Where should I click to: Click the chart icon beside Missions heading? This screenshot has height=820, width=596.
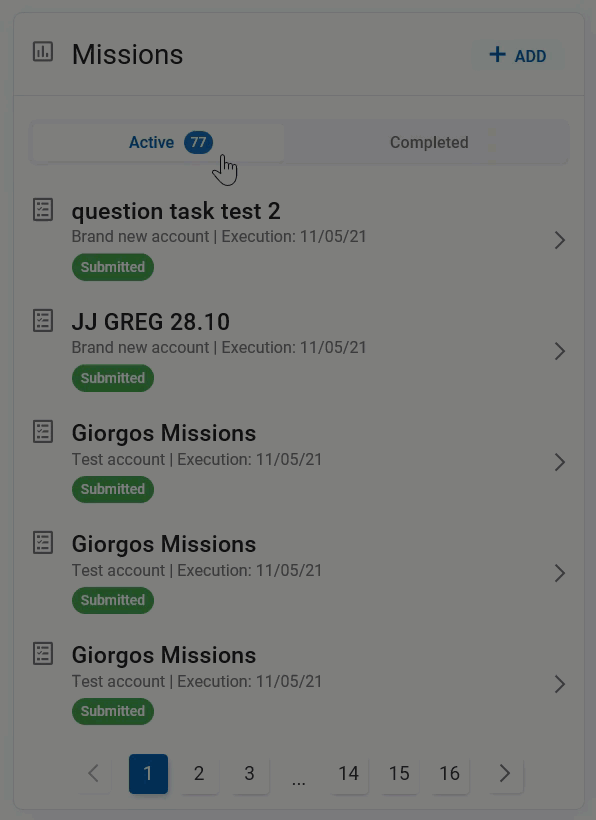(43, 52)
